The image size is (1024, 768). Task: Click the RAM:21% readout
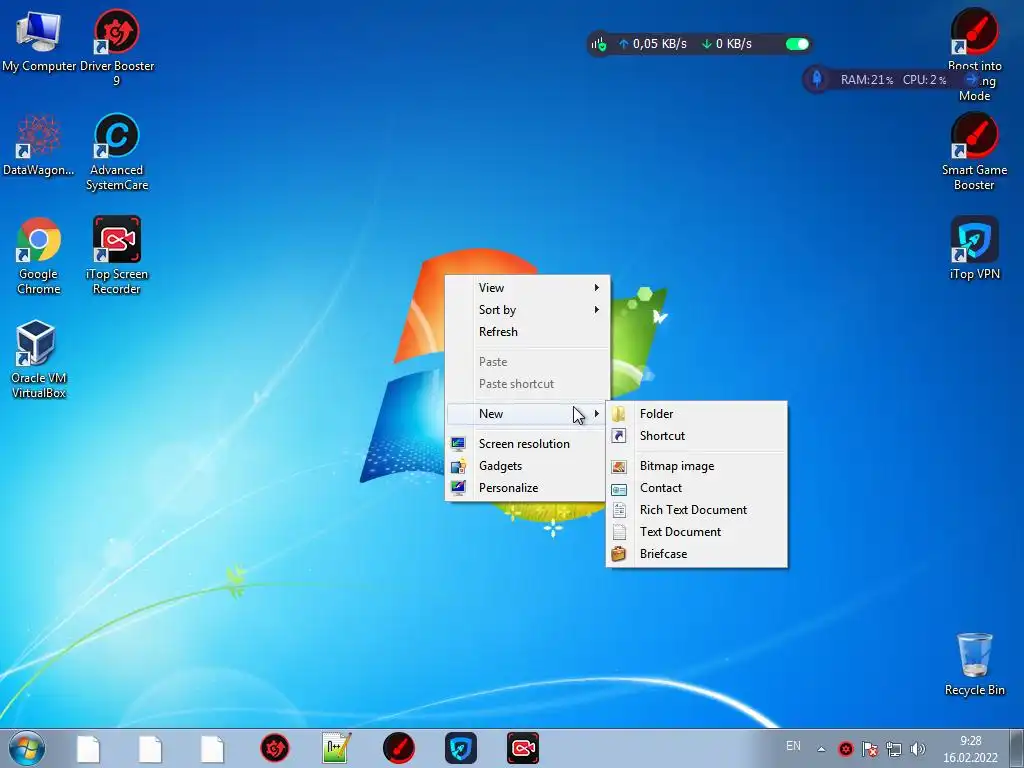pyautogui.click(x=867, y=80)
